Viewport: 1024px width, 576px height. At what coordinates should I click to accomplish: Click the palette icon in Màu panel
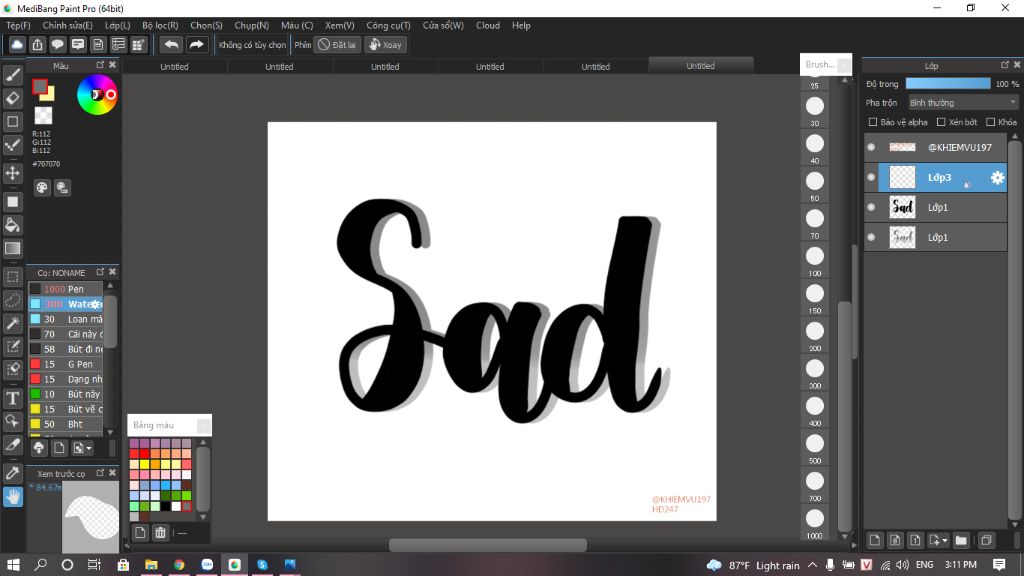pyautogui.click(x=42, y=188)
